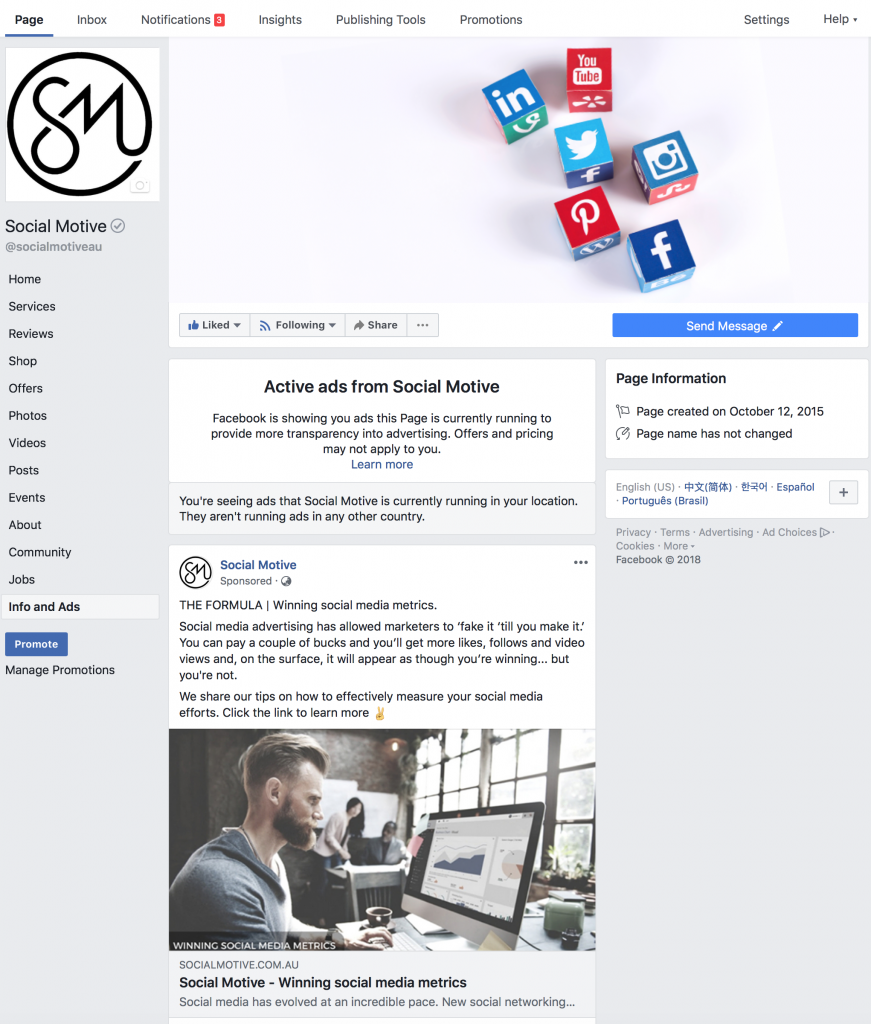Click the verified badge next to Social Motive
Viewport: 871px width, 1024px height.
click(118, 226)
